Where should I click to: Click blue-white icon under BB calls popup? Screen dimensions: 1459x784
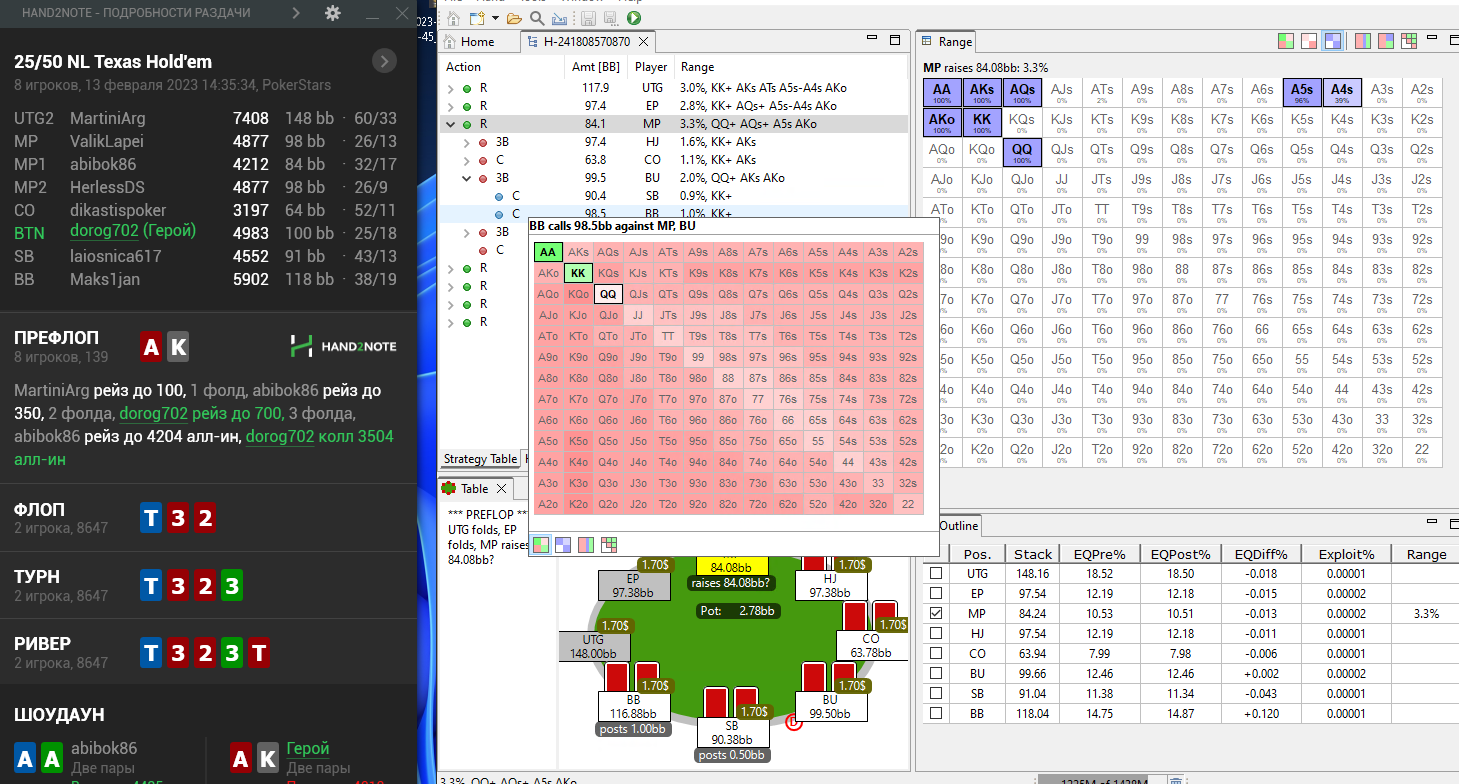coord(563,544)
